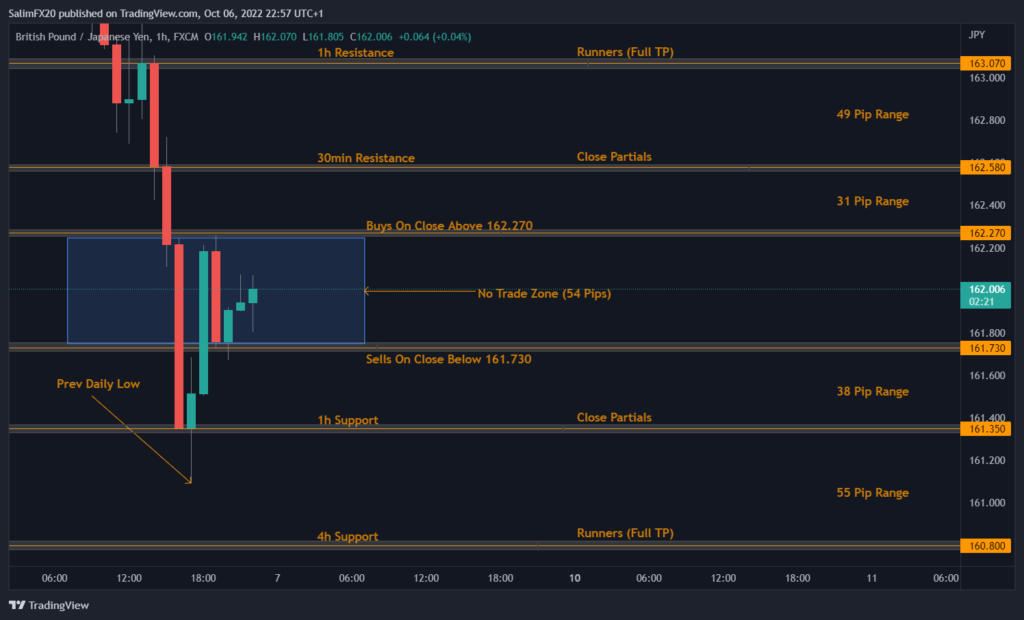Image resolution: width=1024 pixels, height=620 pixels.
Task: Click the 162.270 price axis label
Action: pos(986,233)
